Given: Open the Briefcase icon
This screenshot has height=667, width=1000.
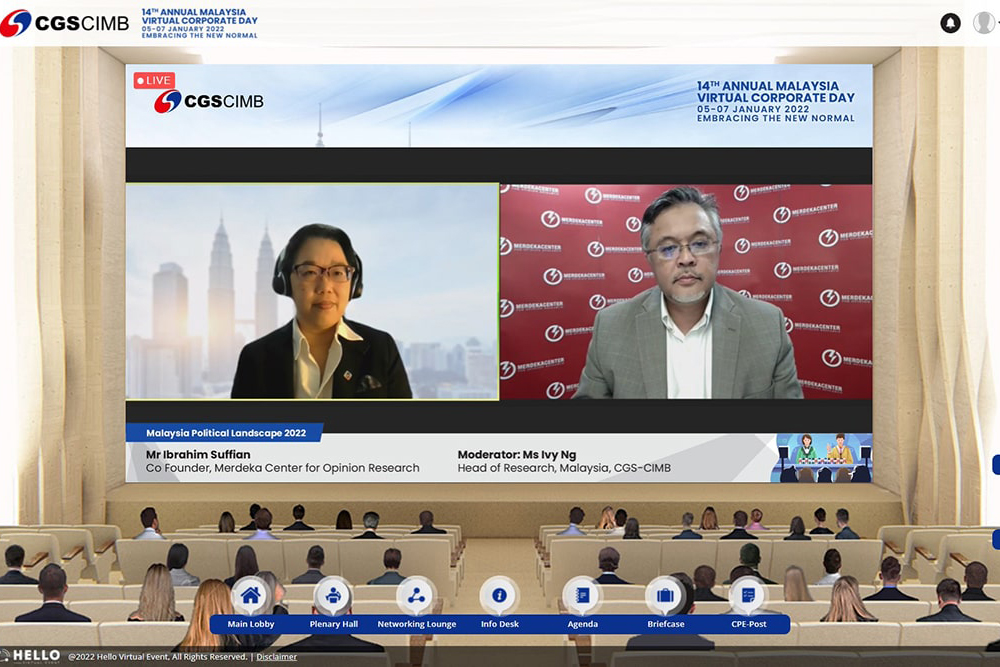Looking at the screenshot, I should tap(665, 596).
